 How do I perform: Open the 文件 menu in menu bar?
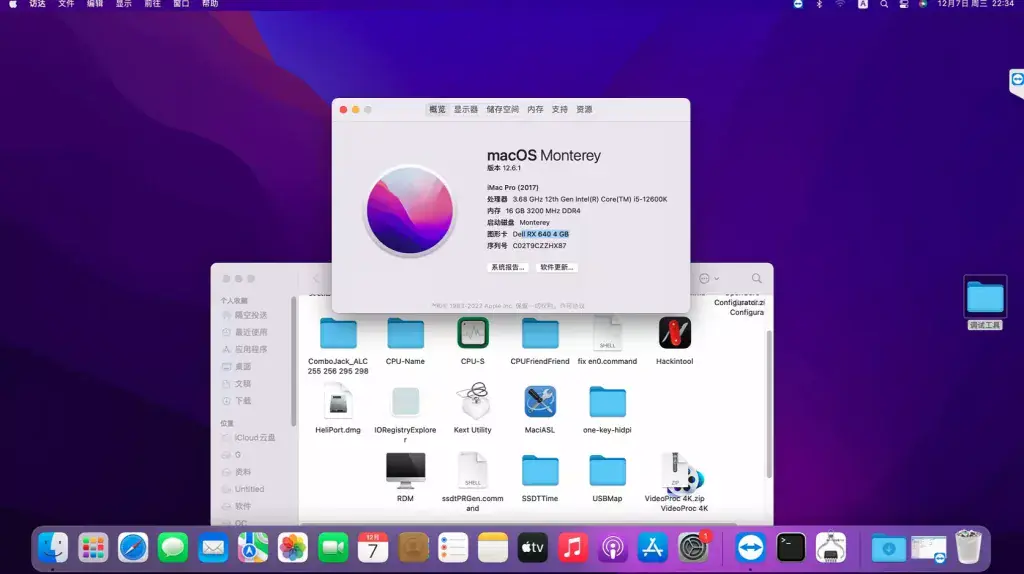(x=66, y=4)
